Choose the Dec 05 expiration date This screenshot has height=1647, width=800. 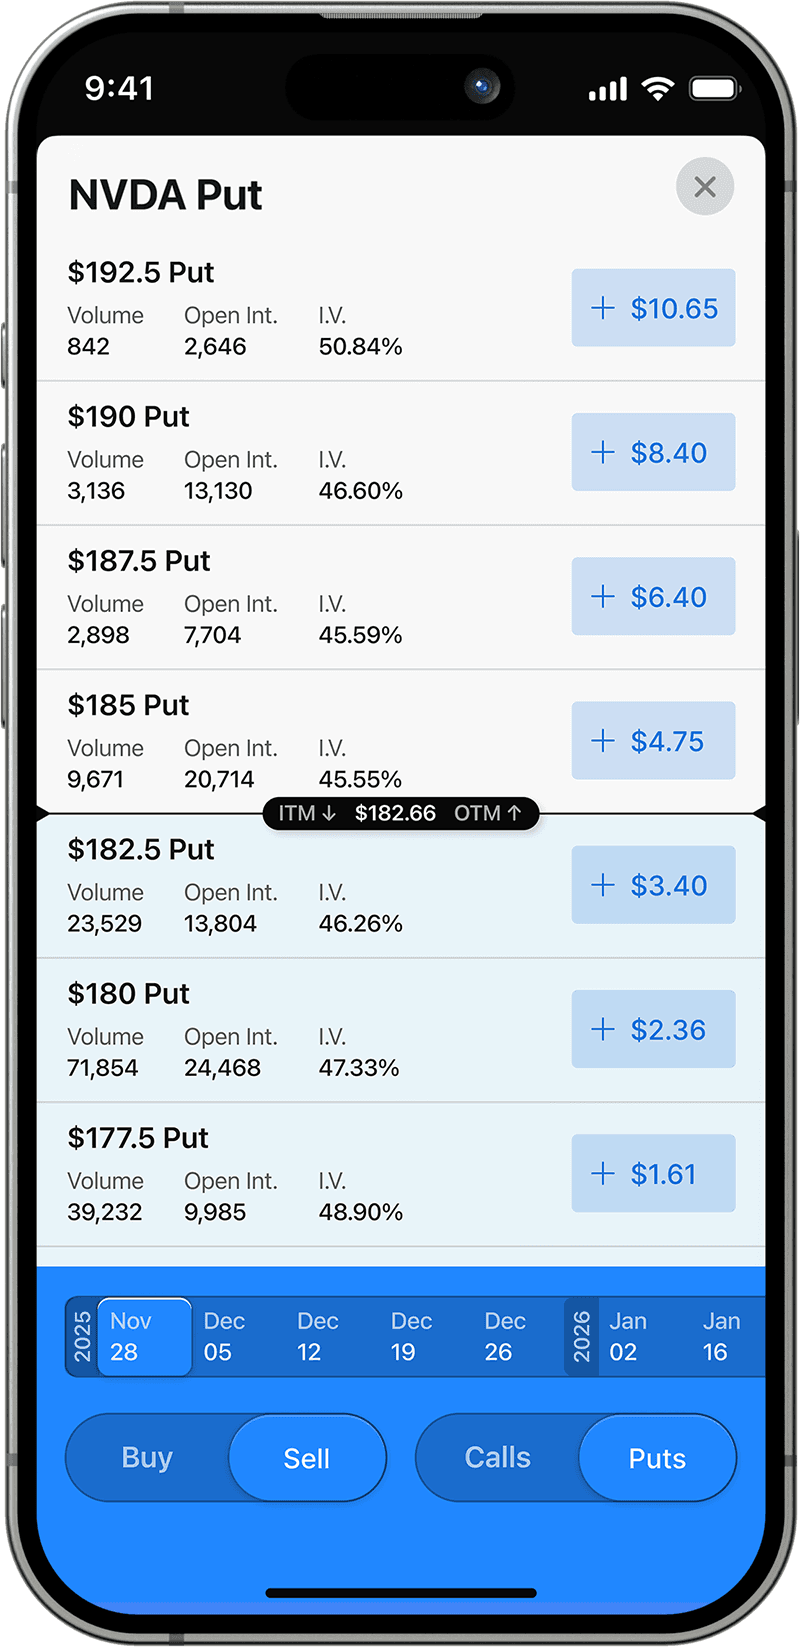224,1337
